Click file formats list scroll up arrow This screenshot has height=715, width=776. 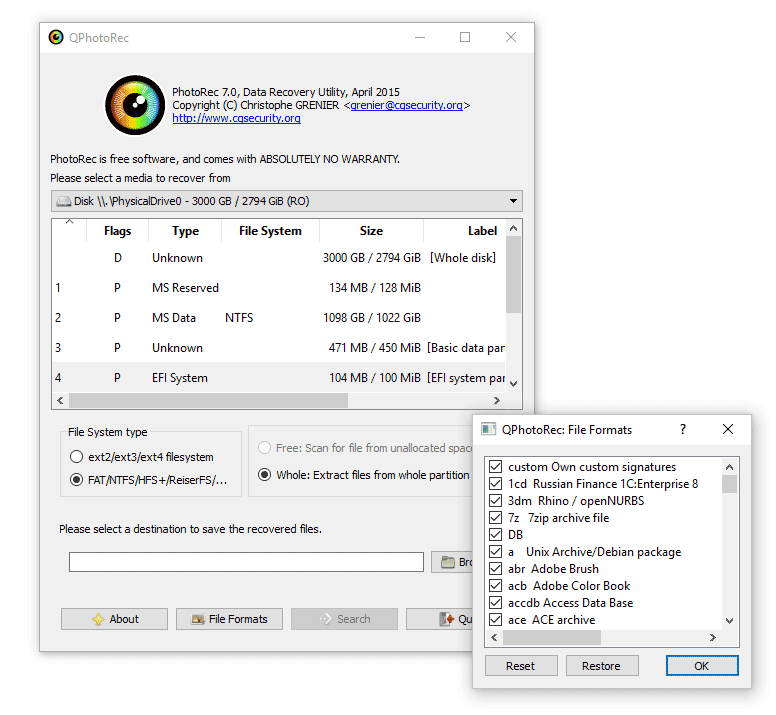pos(729,467)
